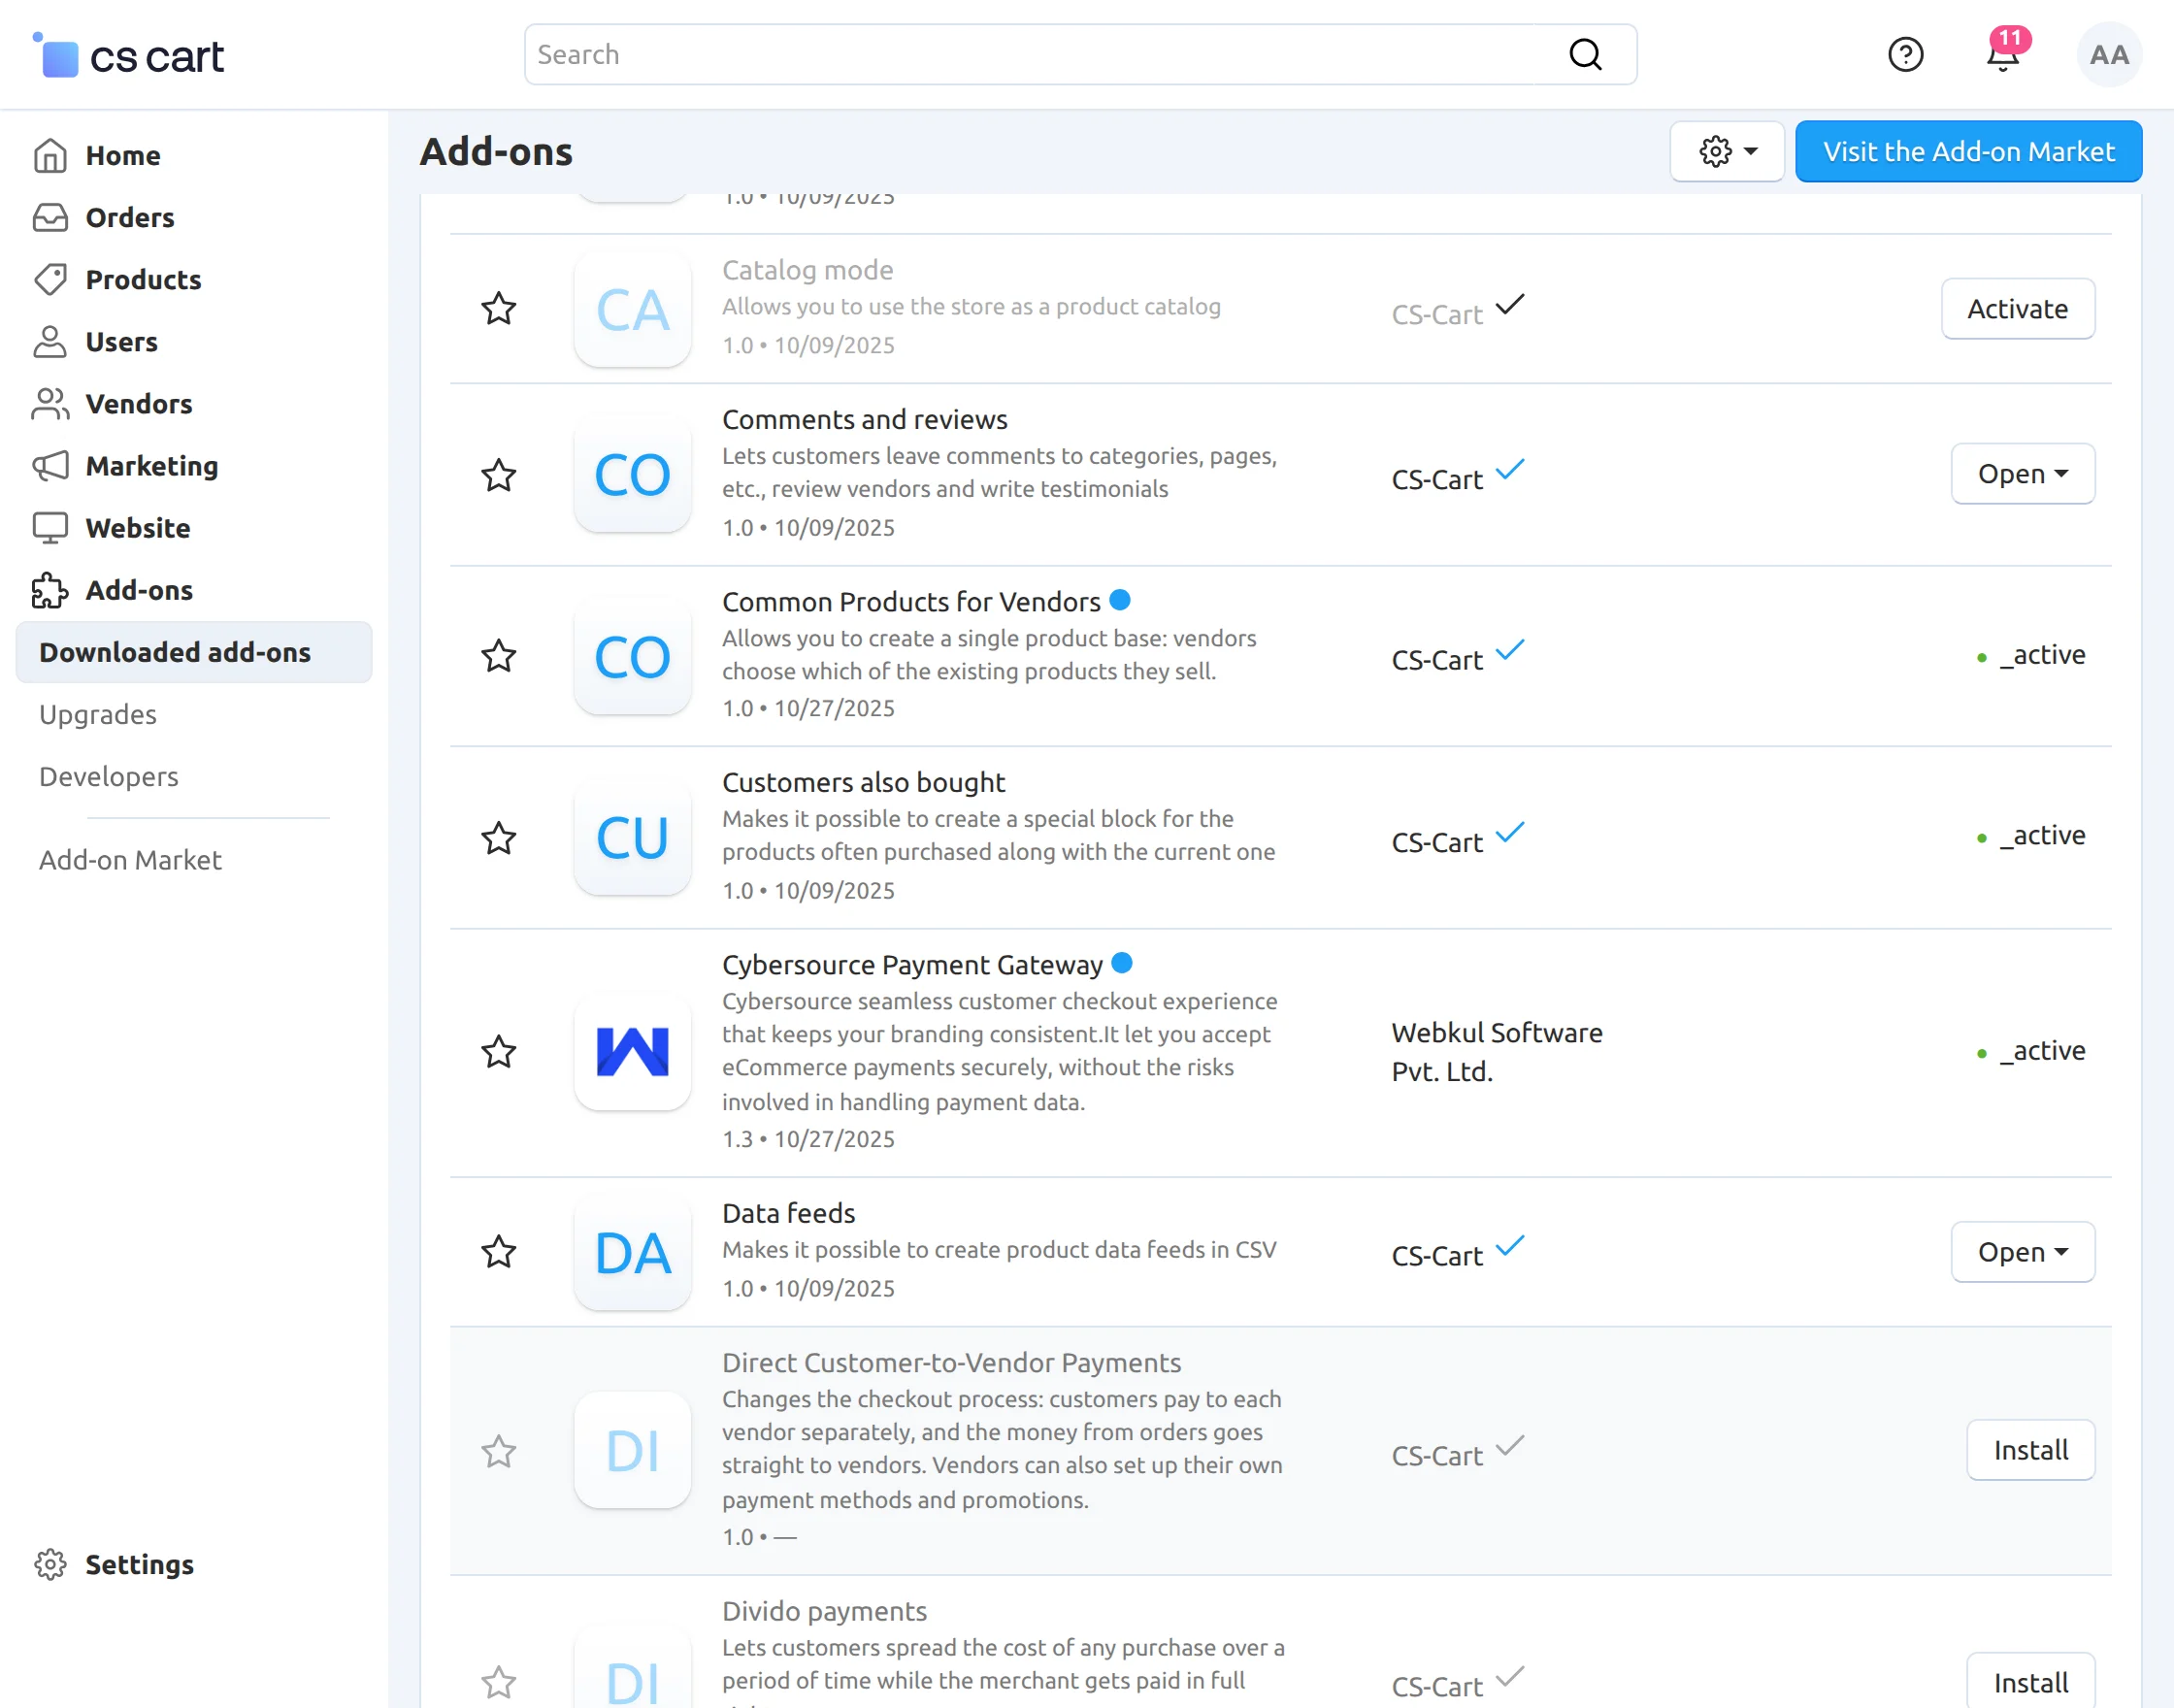Open the gear settings dropdown above the list

coord(1726,151)
